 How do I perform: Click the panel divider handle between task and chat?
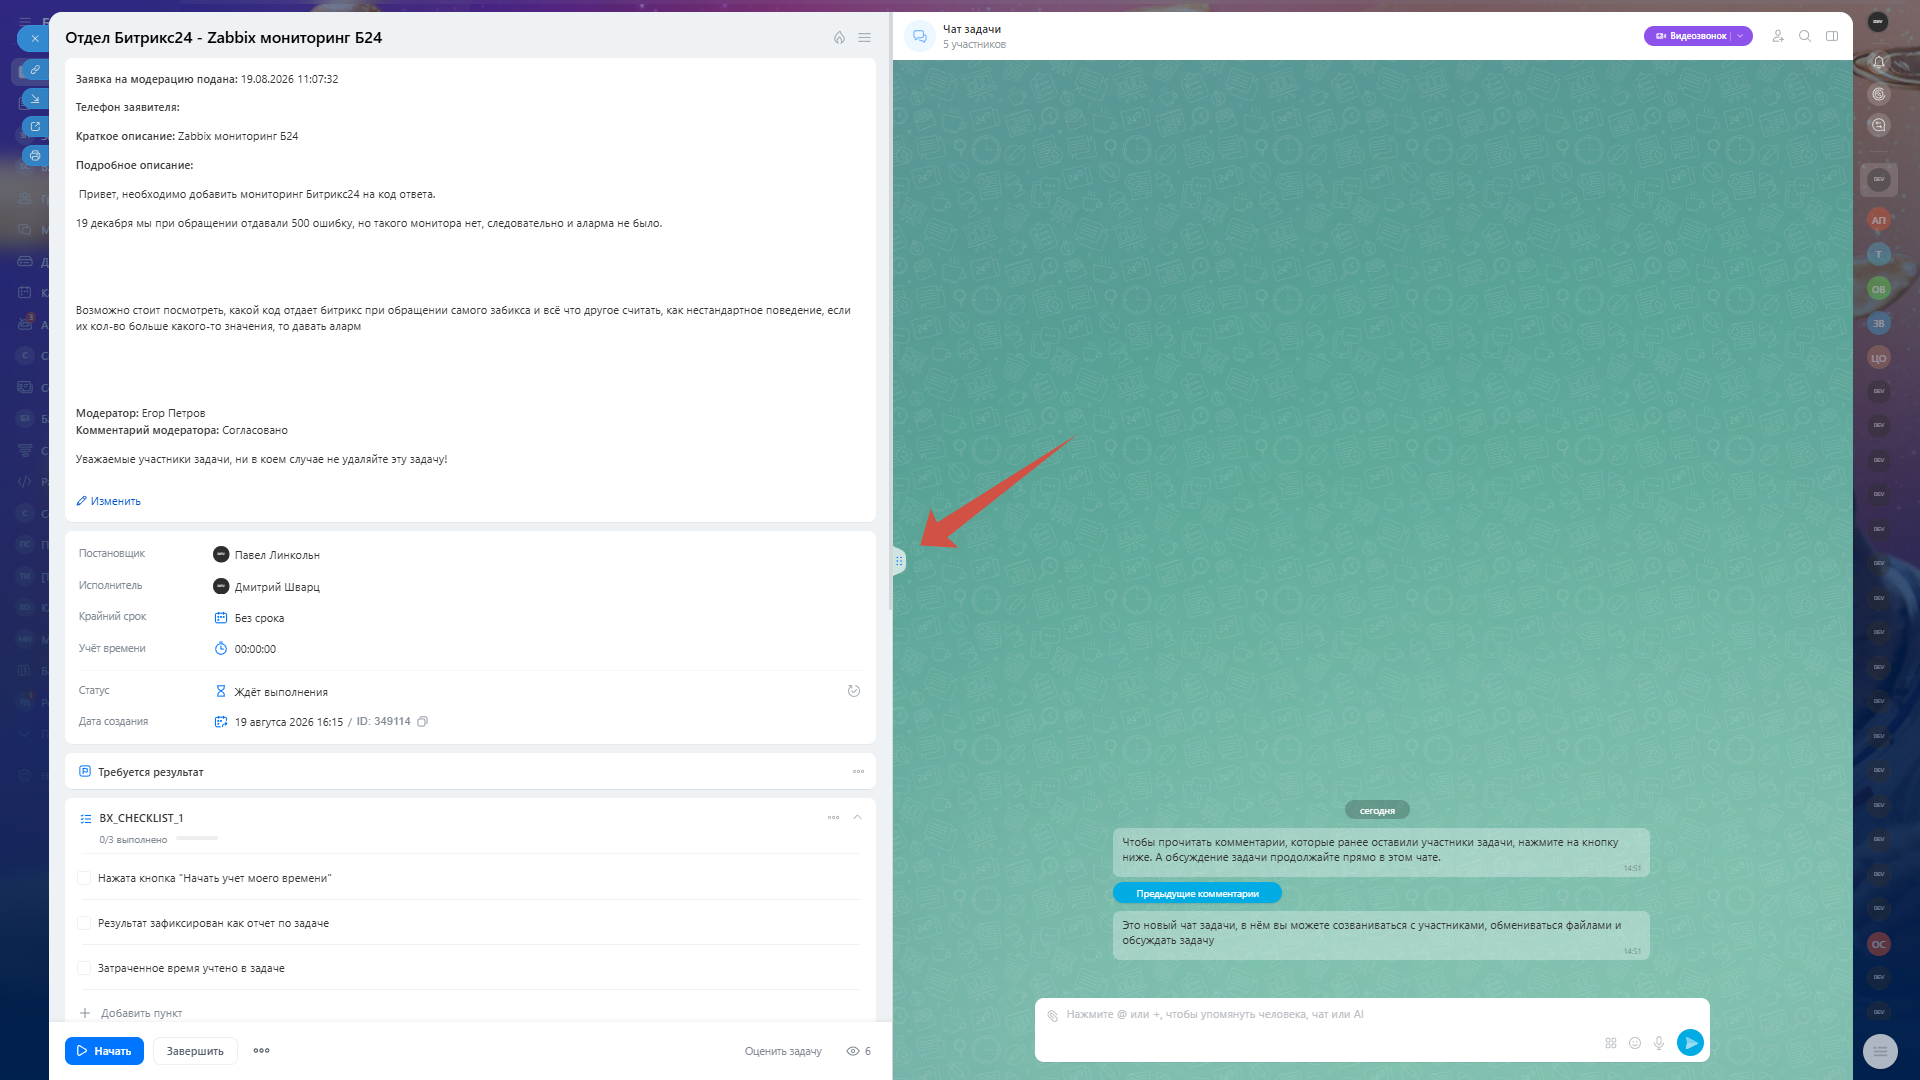(x=898, y=561)
